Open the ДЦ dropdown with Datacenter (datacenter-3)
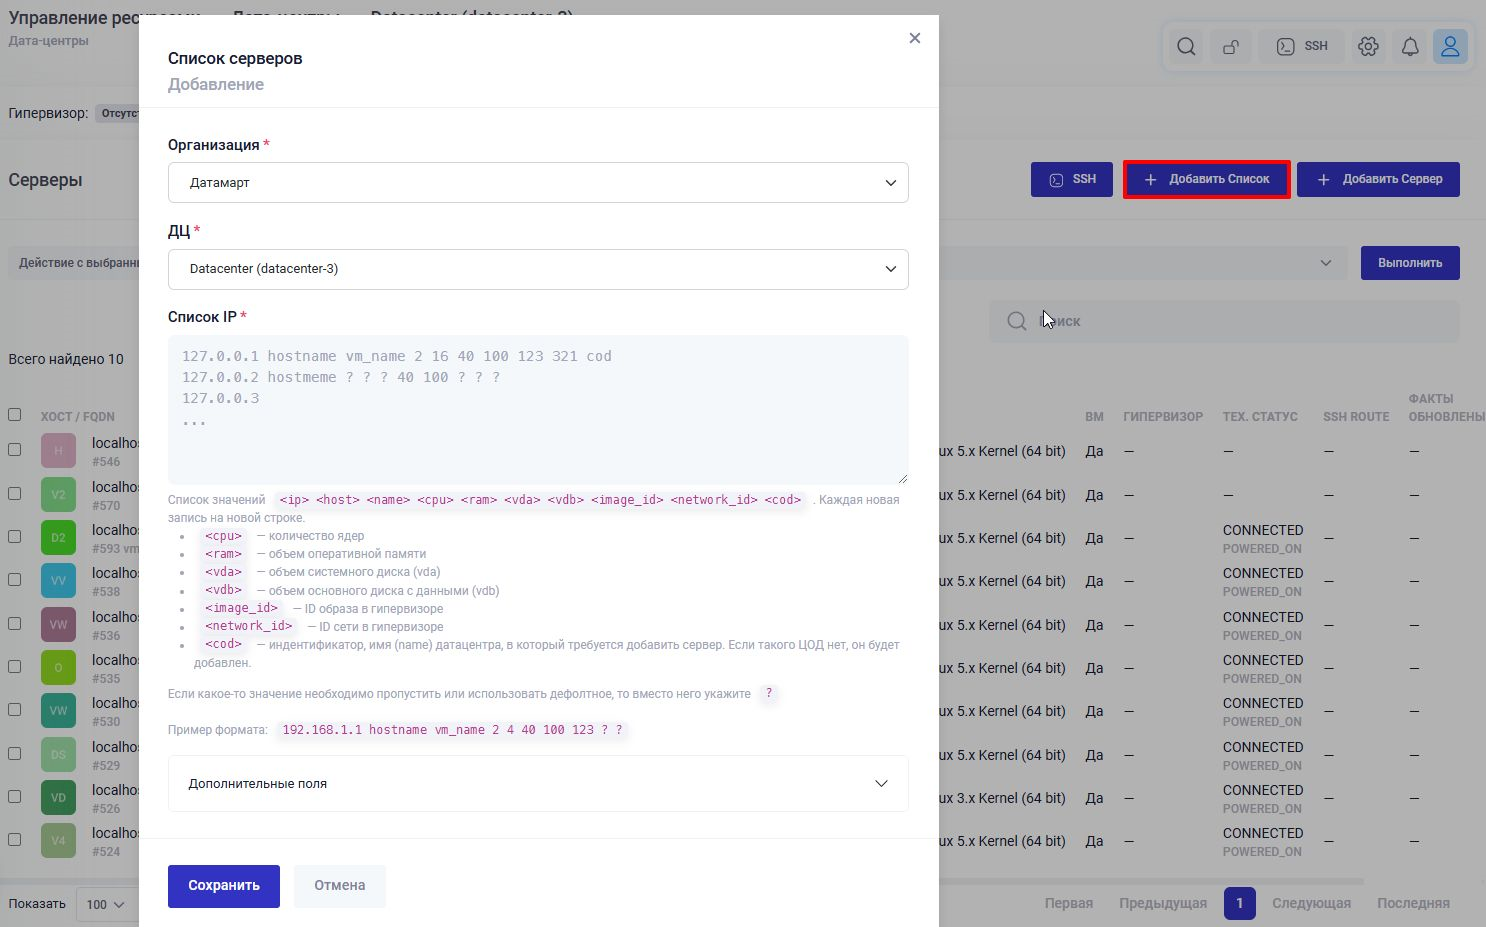The height and width of the screenshot is (927, 1486). click(x=538, y=269)
